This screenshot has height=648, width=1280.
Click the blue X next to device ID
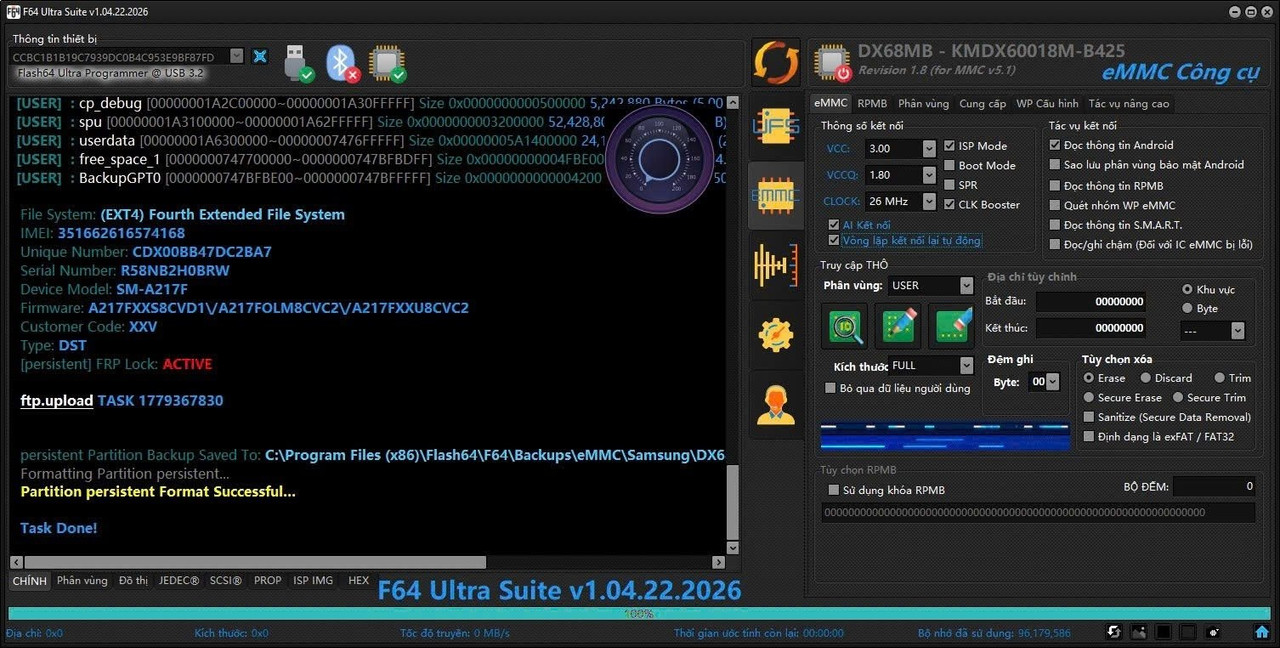(260, 56)
